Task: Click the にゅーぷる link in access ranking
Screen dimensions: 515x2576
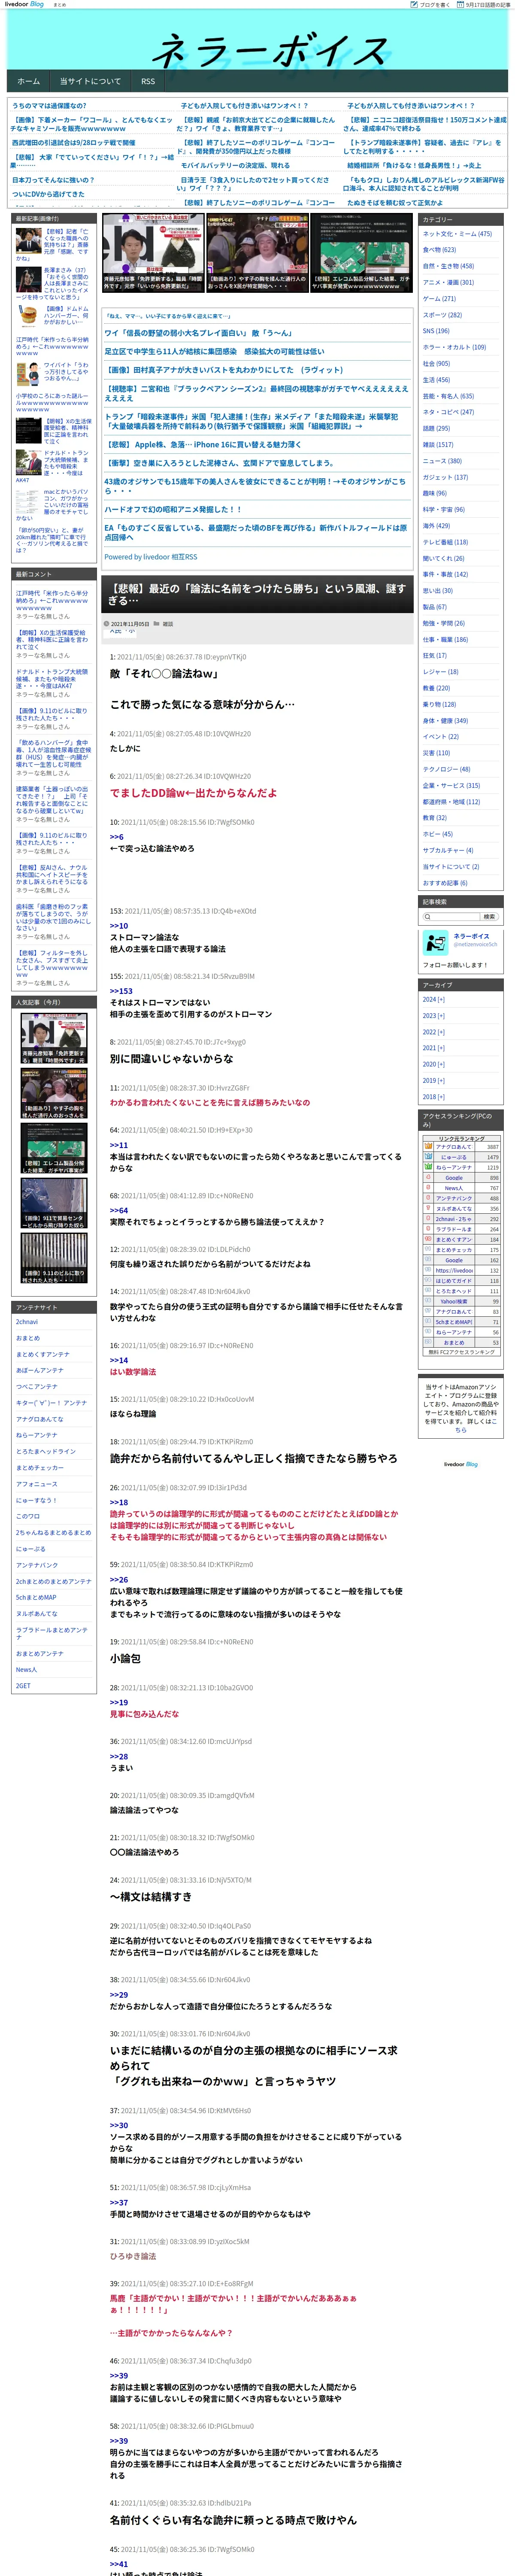Action: click(x=454, y=1157)
